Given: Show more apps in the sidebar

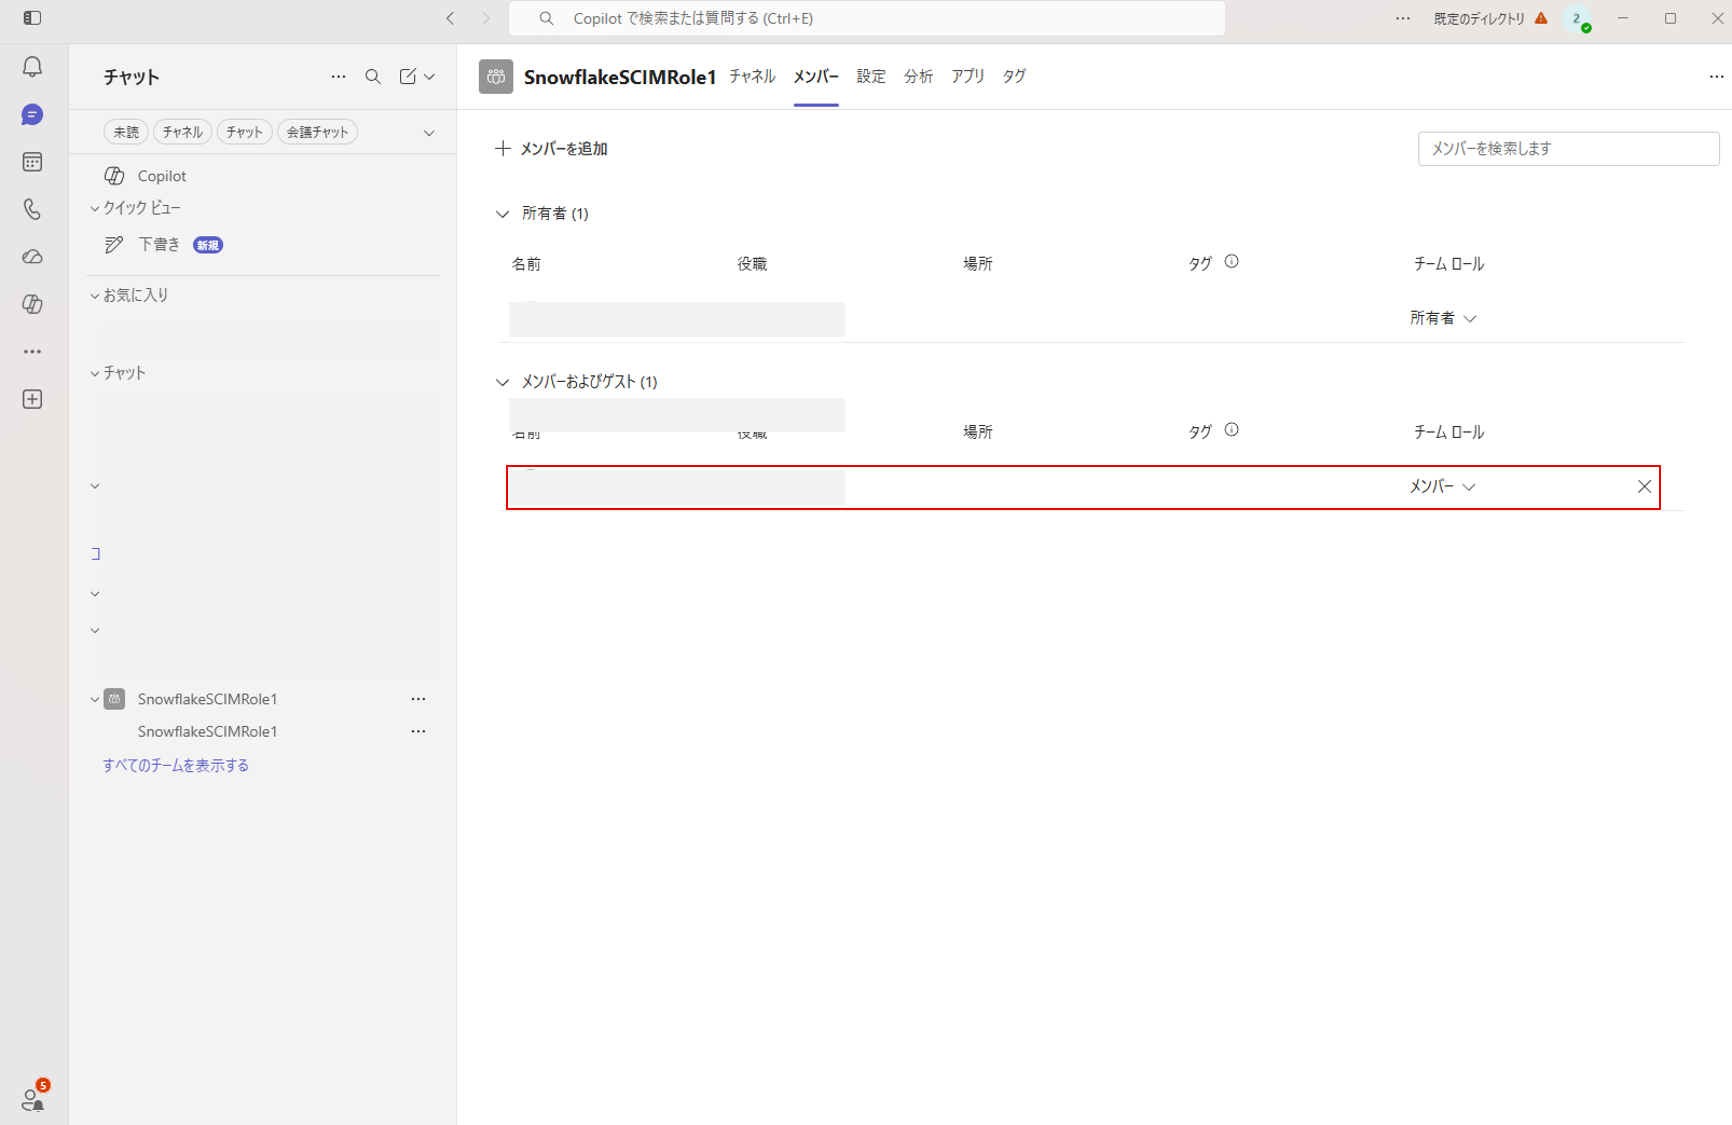Looking at the screenshot, I should point(32,352).
